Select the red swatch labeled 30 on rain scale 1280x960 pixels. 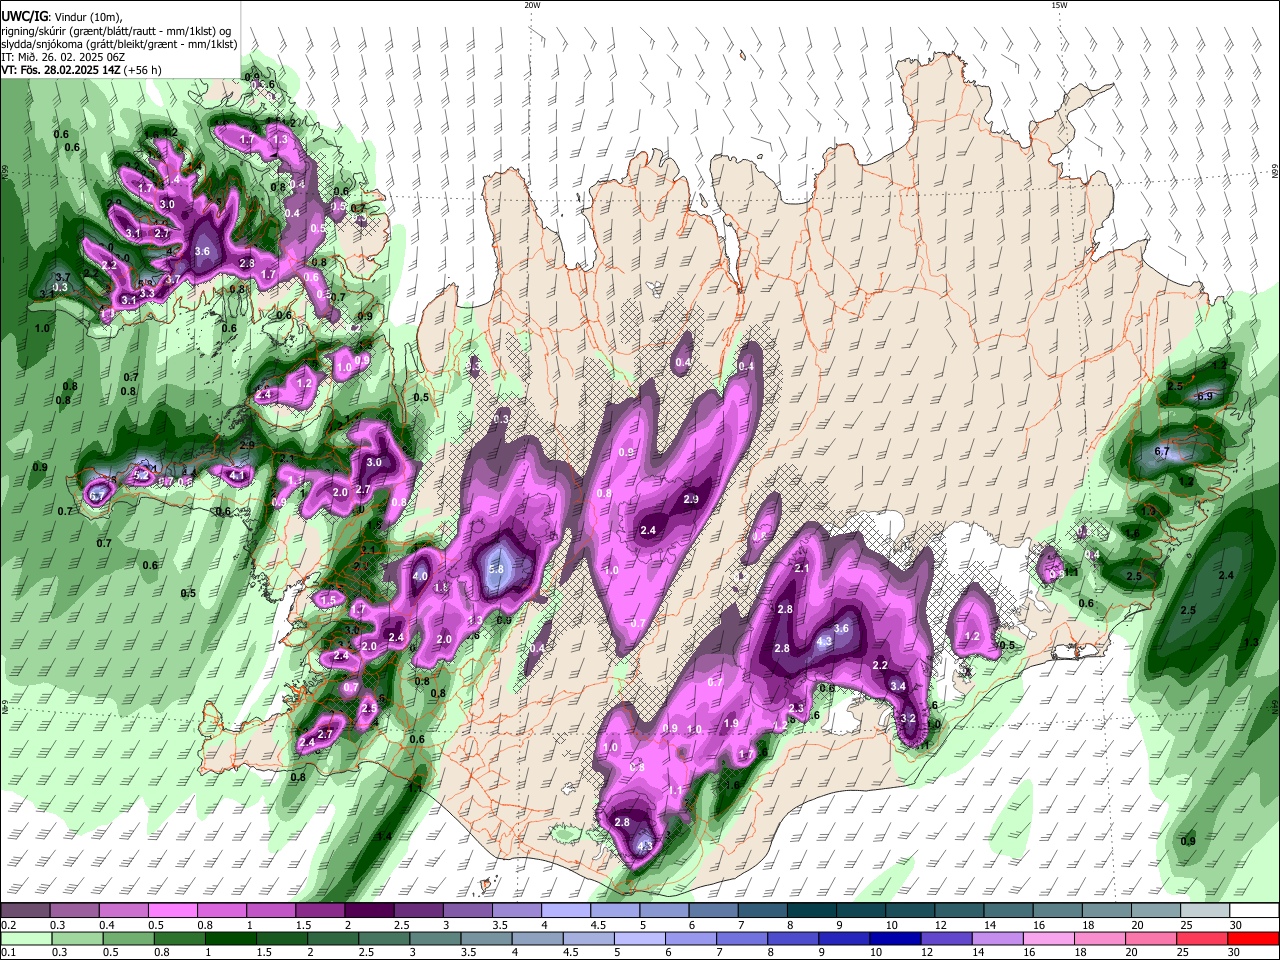(1255, 938)
